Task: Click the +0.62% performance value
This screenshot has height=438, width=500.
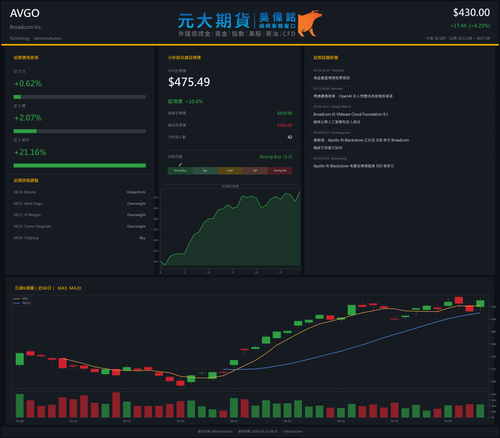Action: click(28, 83)
